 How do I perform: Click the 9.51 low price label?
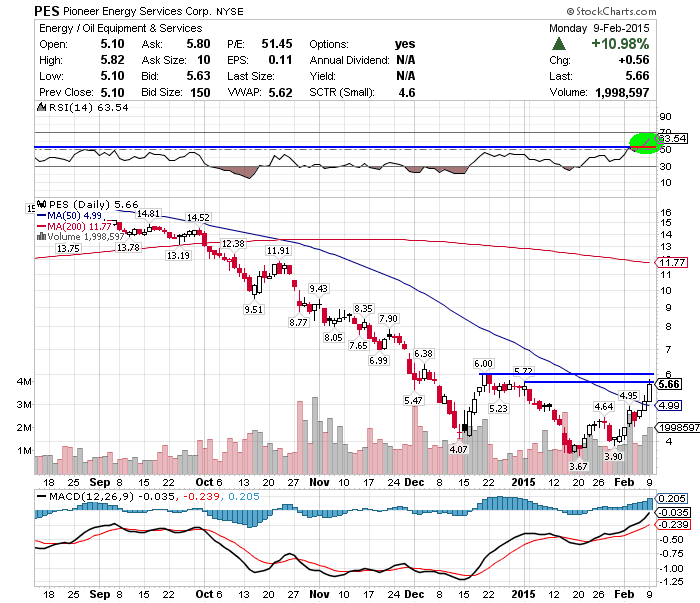click(254, 309)
